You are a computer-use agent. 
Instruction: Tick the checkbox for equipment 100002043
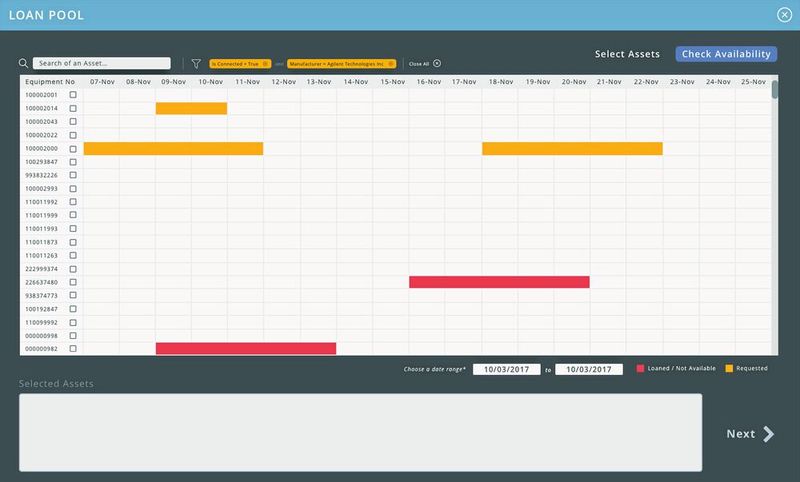coord(73,121)
